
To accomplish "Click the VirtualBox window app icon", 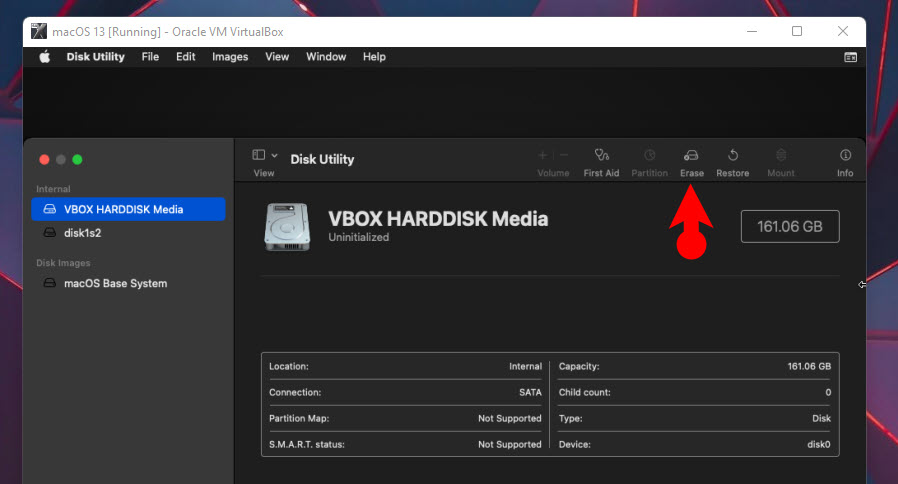I will tap(38, 32).
